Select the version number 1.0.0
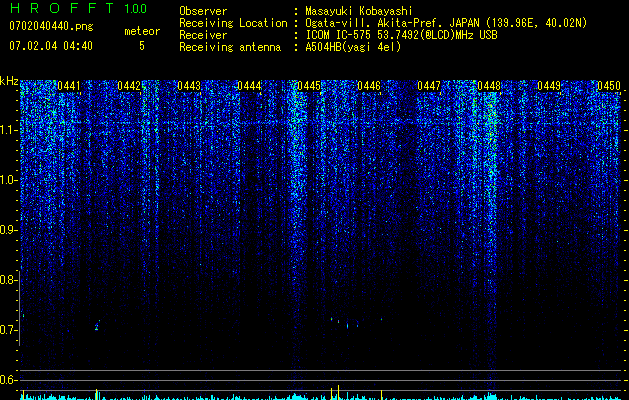Viewport: 629px width, 400px height. (135, 9)
